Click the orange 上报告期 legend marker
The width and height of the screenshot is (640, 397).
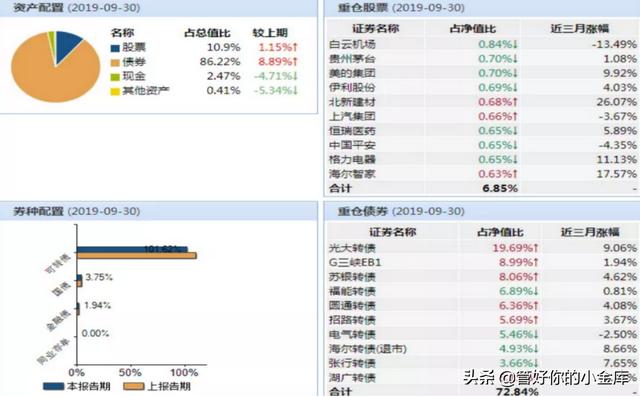pyautogui.click(x=133, y=386)
